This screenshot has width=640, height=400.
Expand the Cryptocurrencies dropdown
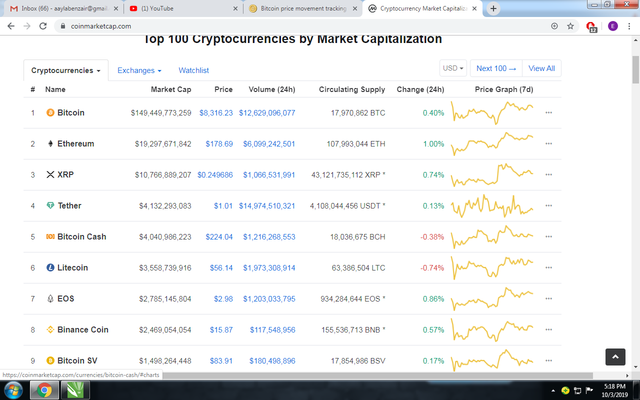pos(66,70)
